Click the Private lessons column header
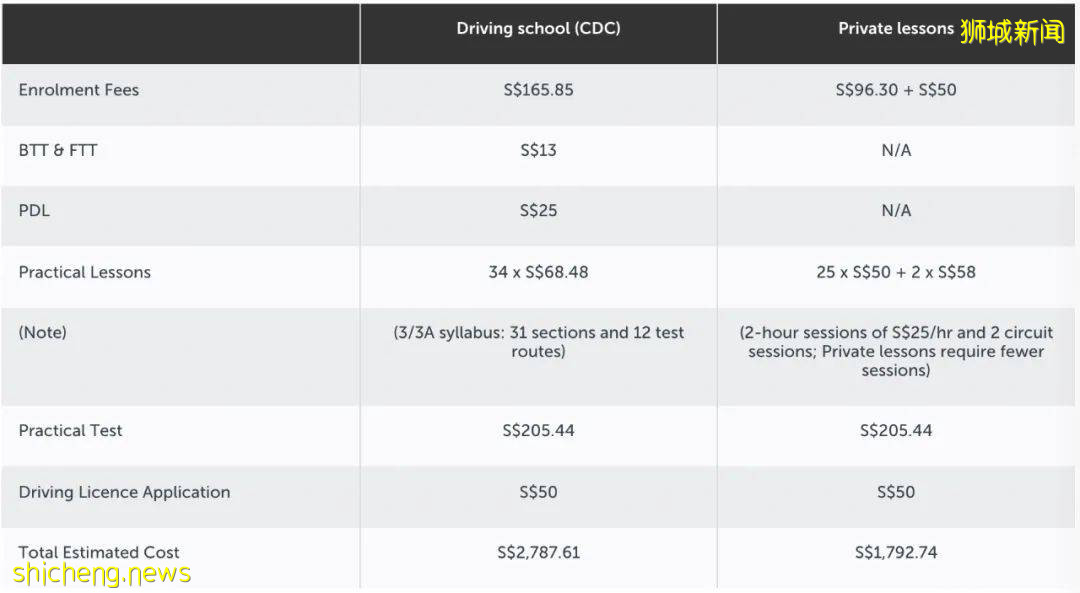The image size is (1080, 593). (x=895, y=29)
